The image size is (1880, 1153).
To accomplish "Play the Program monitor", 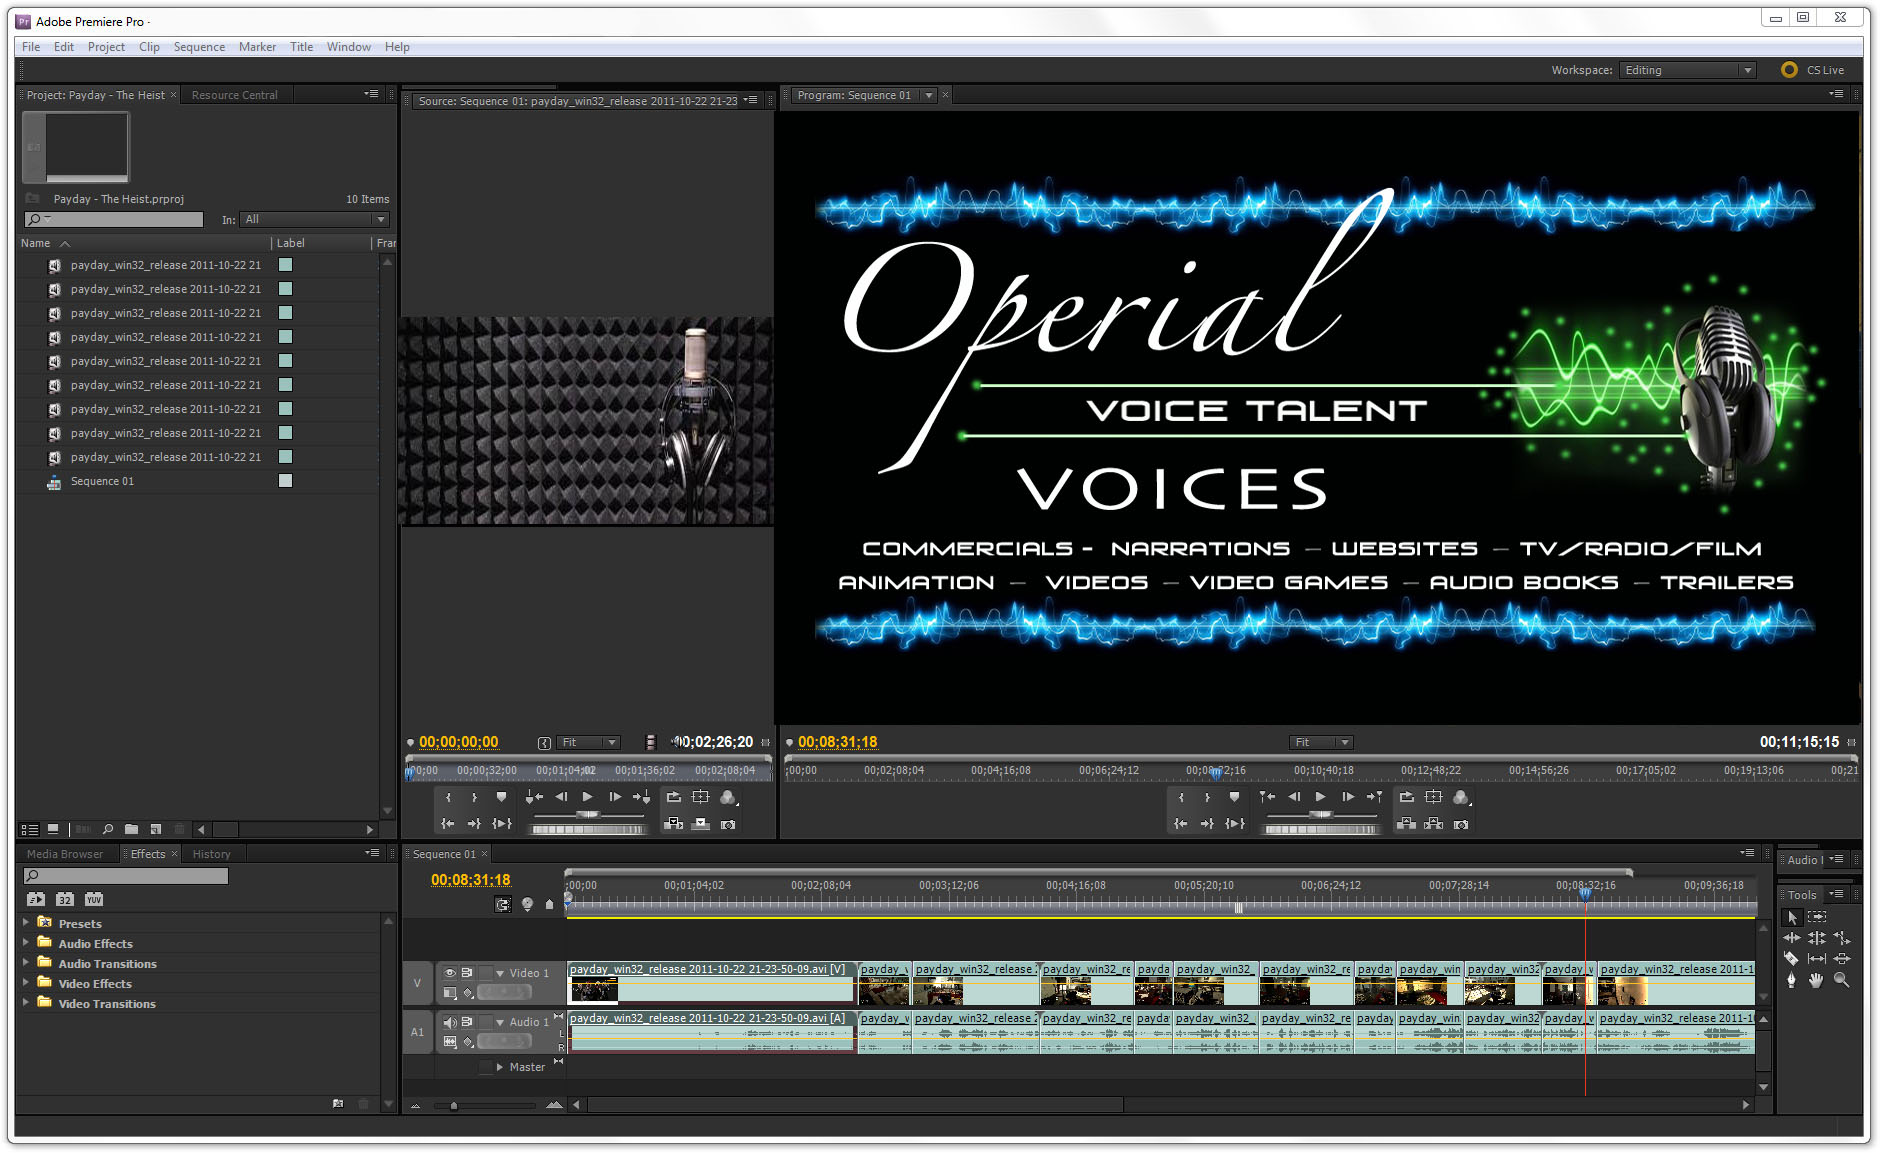I will pyautogui.click(x=1320, y=797).
